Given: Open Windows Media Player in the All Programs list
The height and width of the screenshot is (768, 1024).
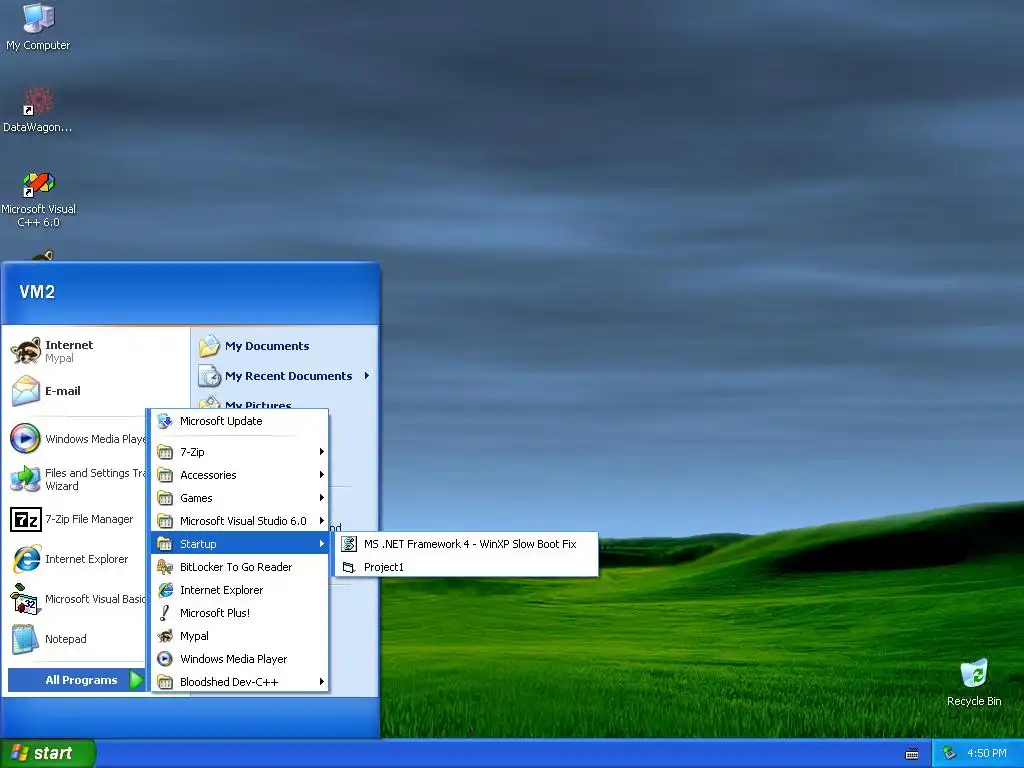Looking at the screenshot, I should pos(240,658).
